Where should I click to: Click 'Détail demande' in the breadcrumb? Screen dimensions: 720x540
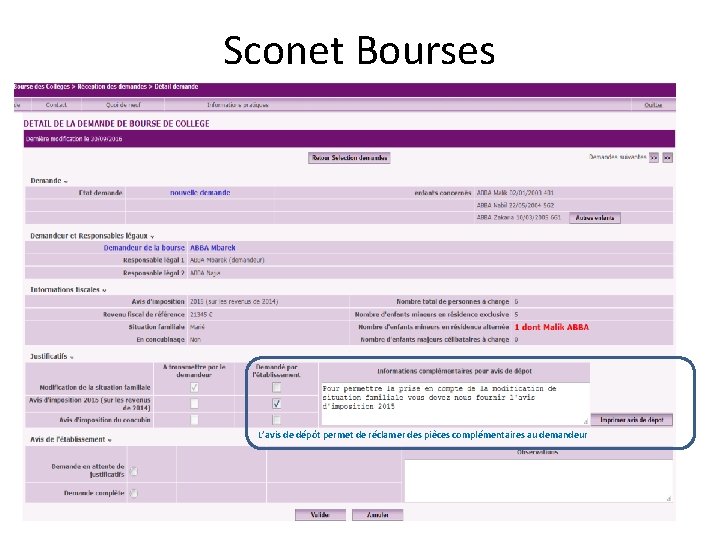[x=176, y=87]
